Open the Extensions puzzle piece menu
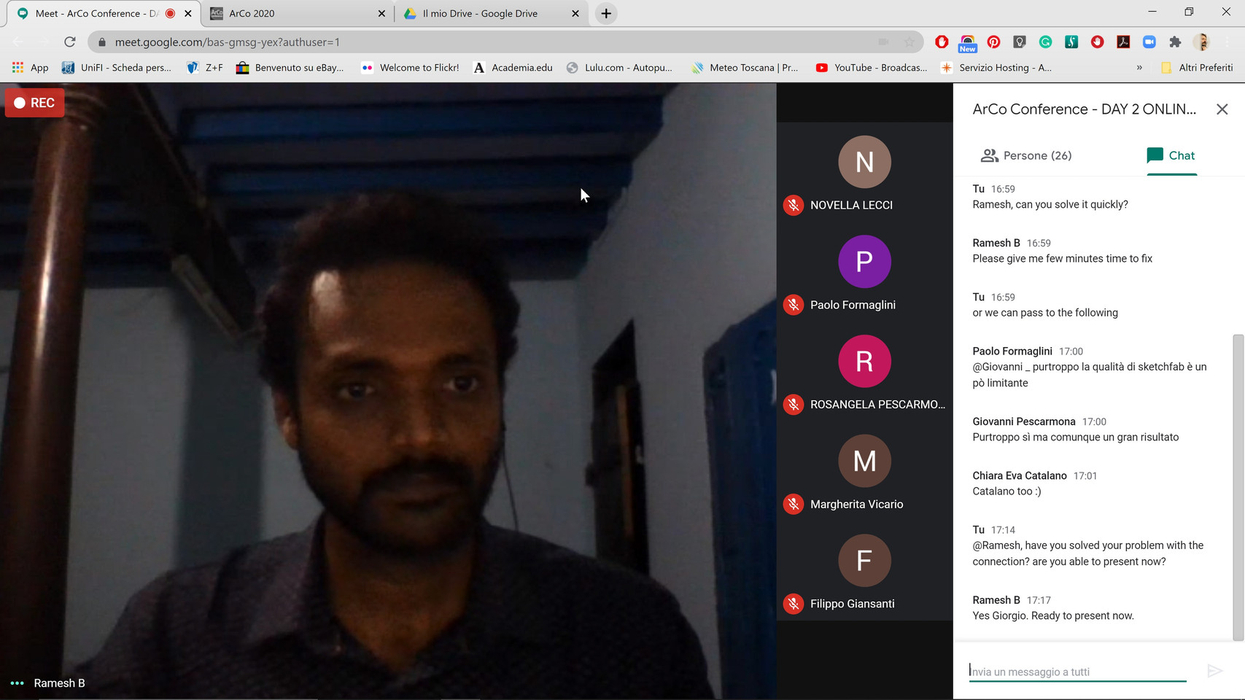Image resolution: width=1245 pixels, height=700 pixels. (1175, 42)
